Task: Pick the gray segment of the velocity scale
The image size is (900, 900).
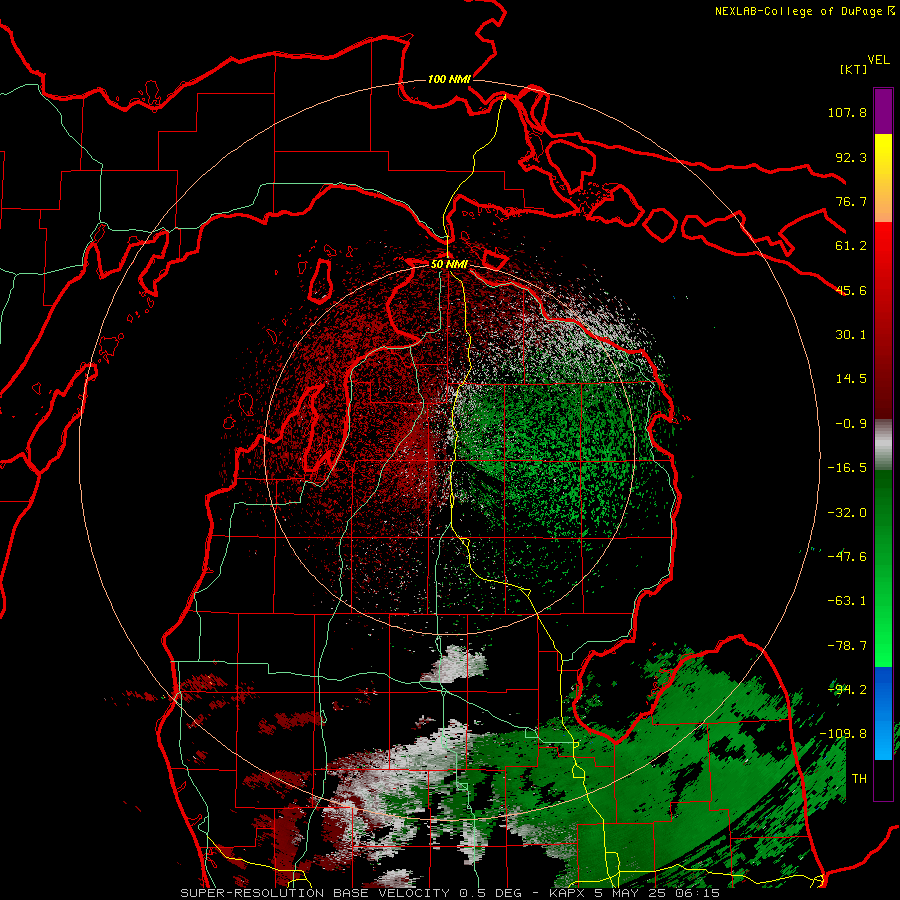Action: (883, 445)
